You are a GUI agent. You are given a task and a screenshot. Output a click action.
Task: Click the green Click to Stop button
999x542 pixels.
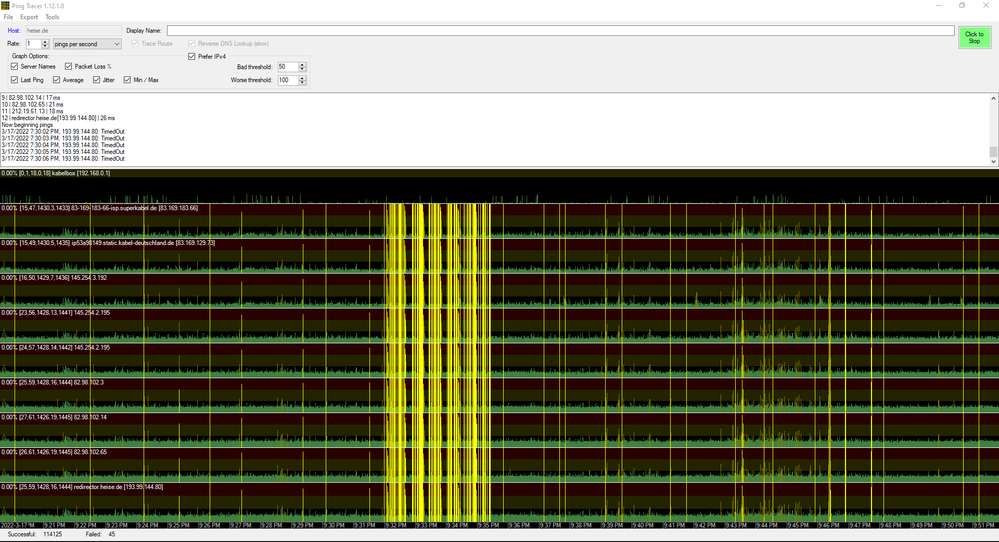coord(974,38)
